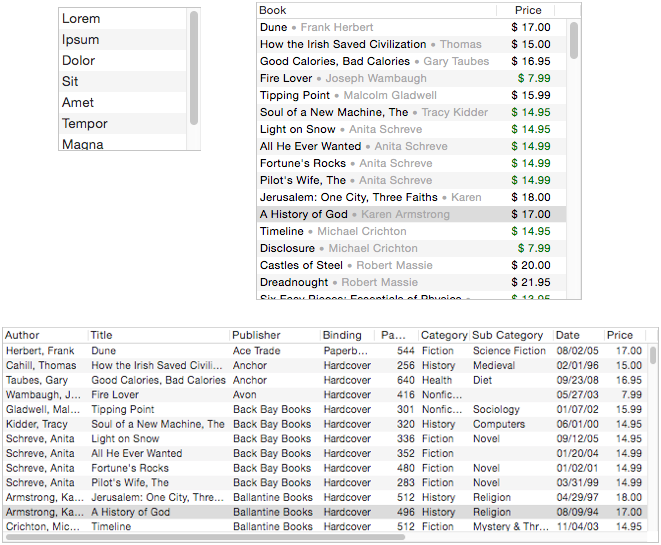Click the 09/23/08 date cell
Screen dimensions: 661x545
point(577,380)
